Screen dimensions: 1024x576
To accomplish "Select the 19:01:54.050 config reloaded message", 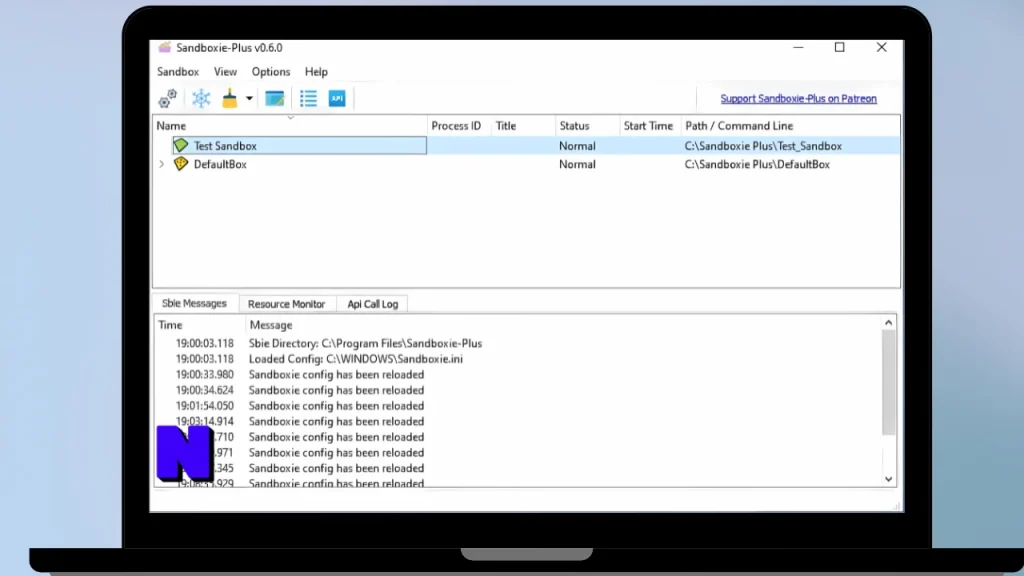I will click(518, 406).
